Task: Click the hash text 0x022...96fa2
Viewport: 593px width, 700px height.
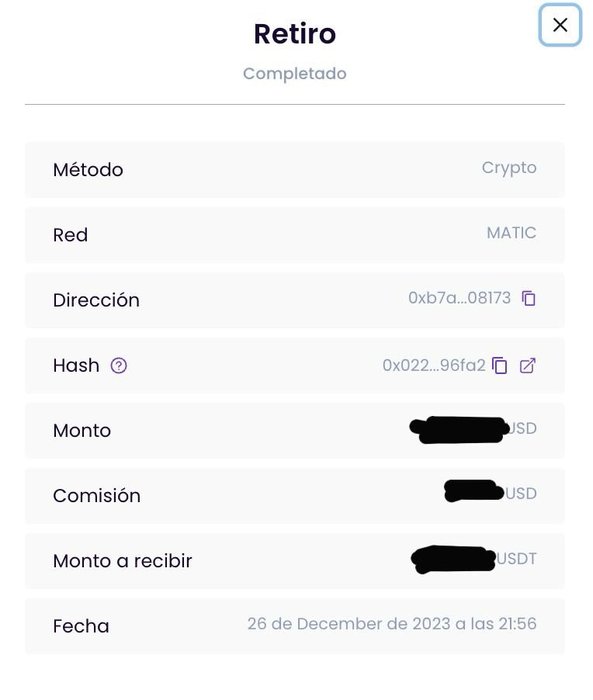Action: [434, 366]
